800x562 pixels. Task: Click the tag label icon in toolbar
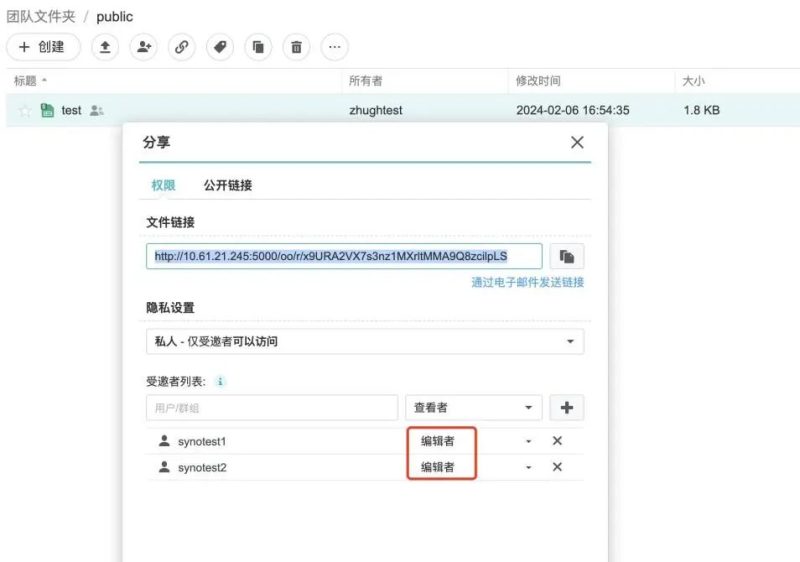(220, 47)
